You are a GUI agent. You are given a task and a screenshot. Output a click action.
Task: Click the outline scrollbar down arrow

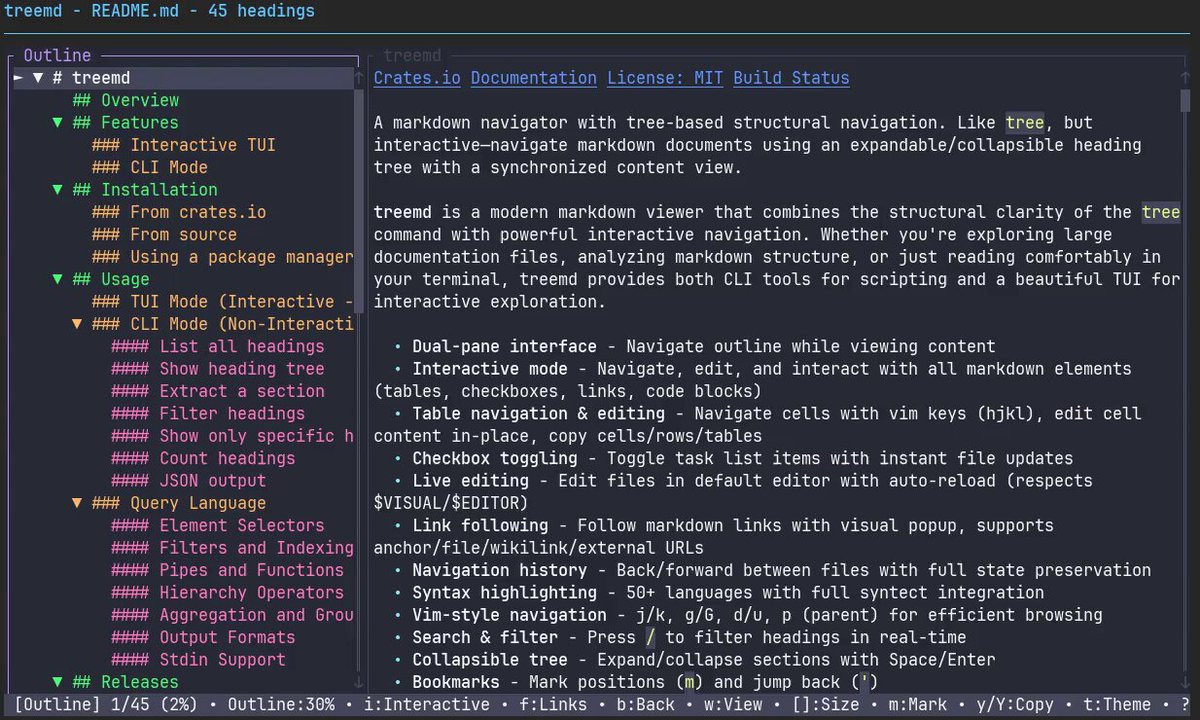pyautogui.click(x=359, y=682)
